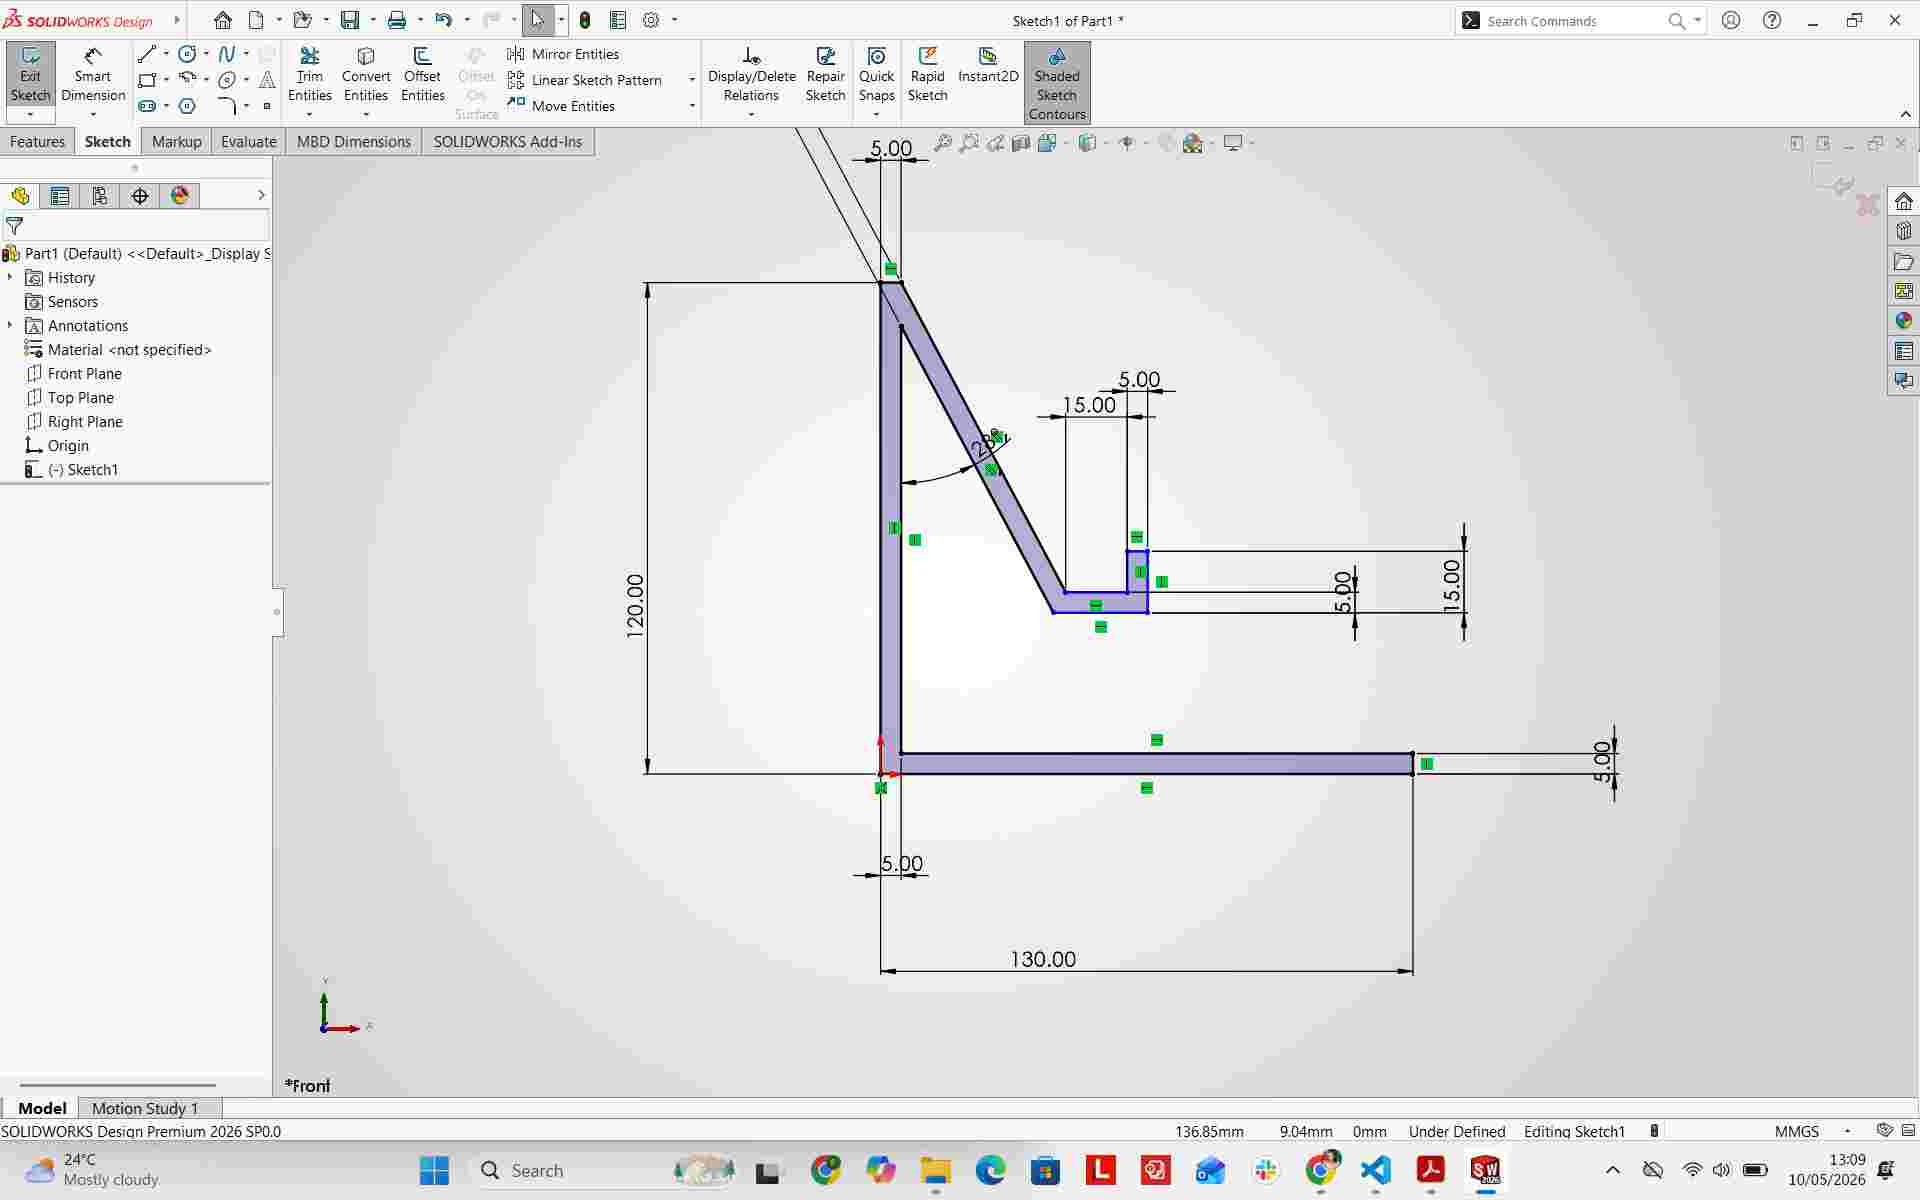
Task: Open File Properties icon in the top toolbar
Action: click(x=618, y=20)
